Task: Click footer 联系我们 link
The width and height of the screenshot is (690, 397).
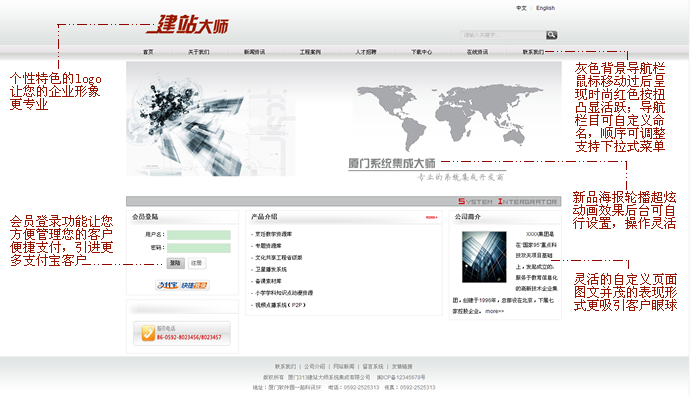Action: tap(286, 366)
